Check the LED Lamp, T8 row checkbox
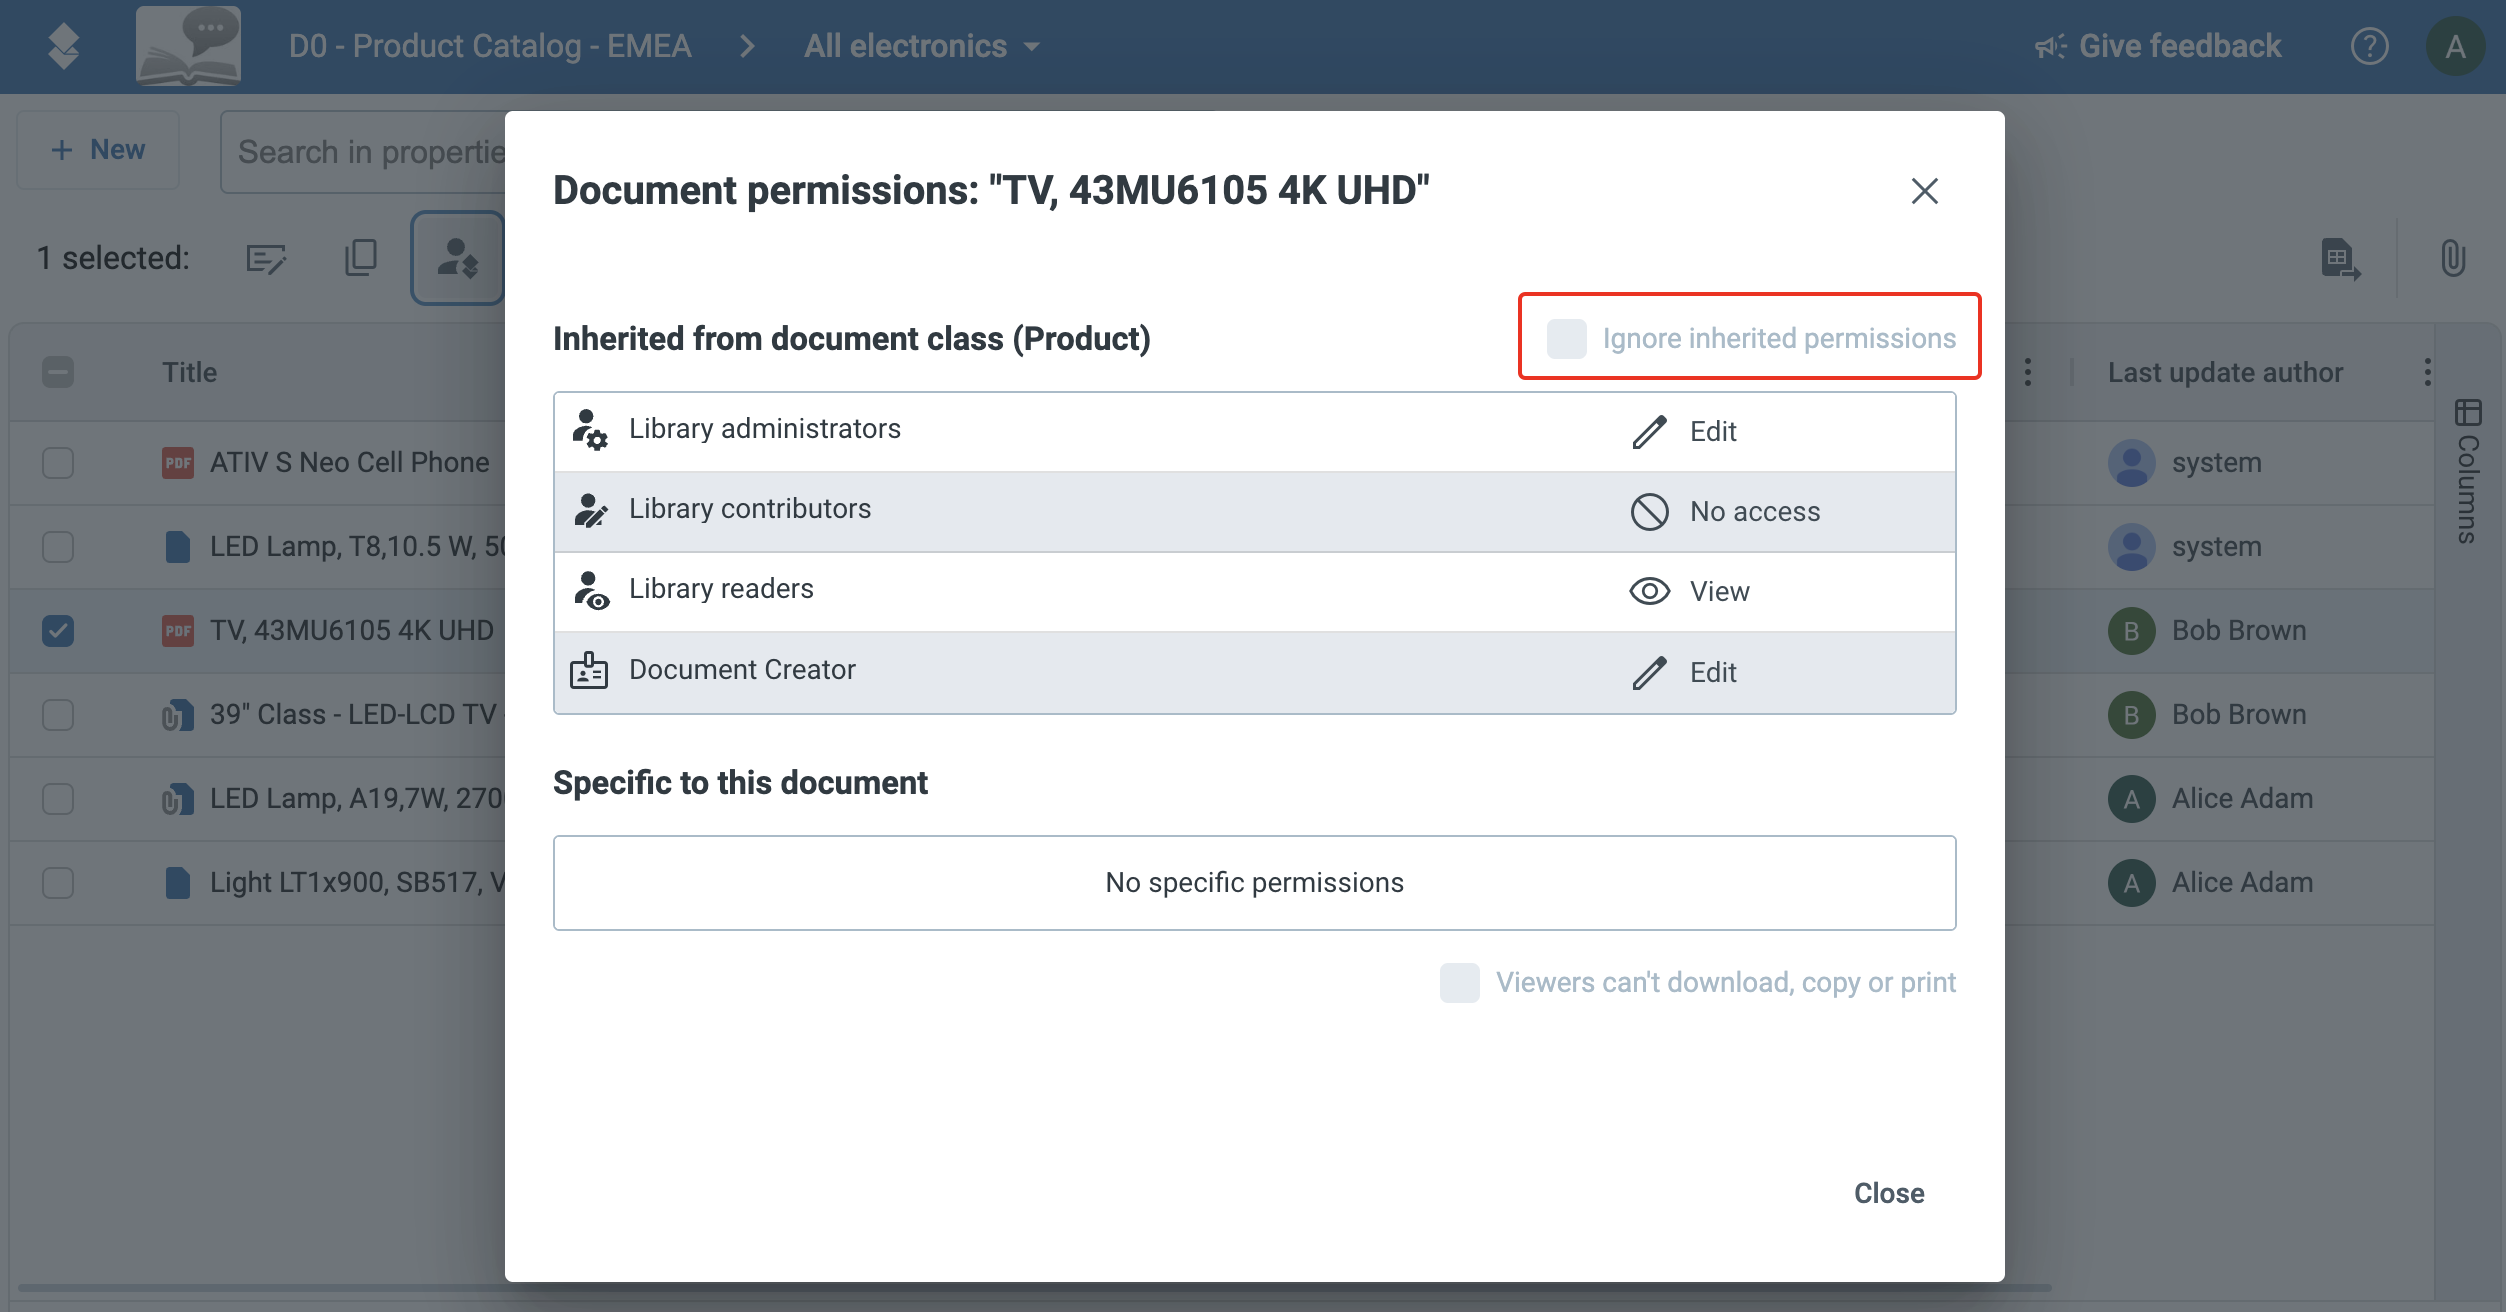 (x=58, y=547)
